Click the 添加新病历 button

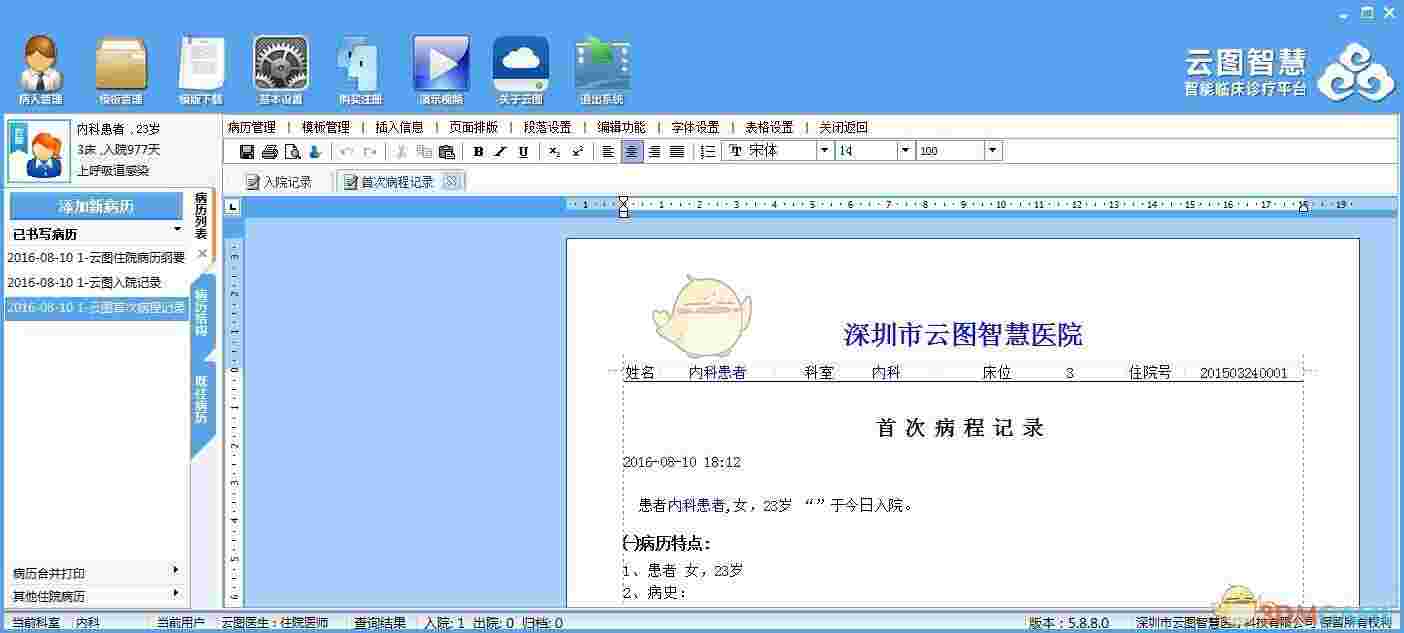pyautogui.click(x=95, y=206)
